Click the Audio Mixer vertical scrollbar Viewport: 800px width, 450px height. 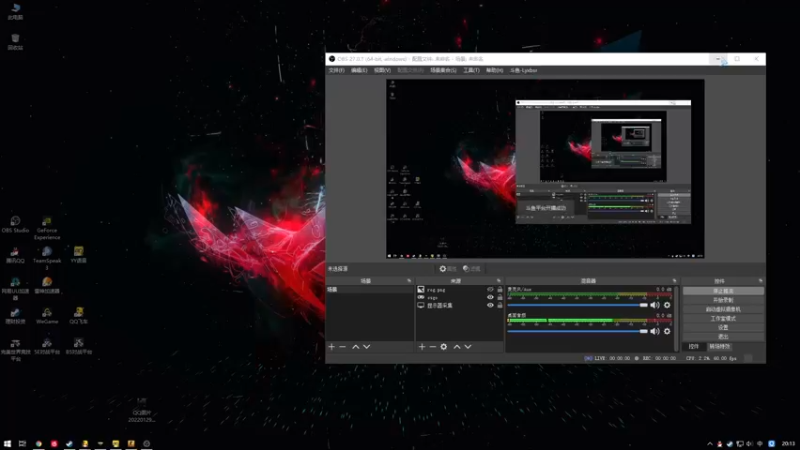tap(677, 318)
